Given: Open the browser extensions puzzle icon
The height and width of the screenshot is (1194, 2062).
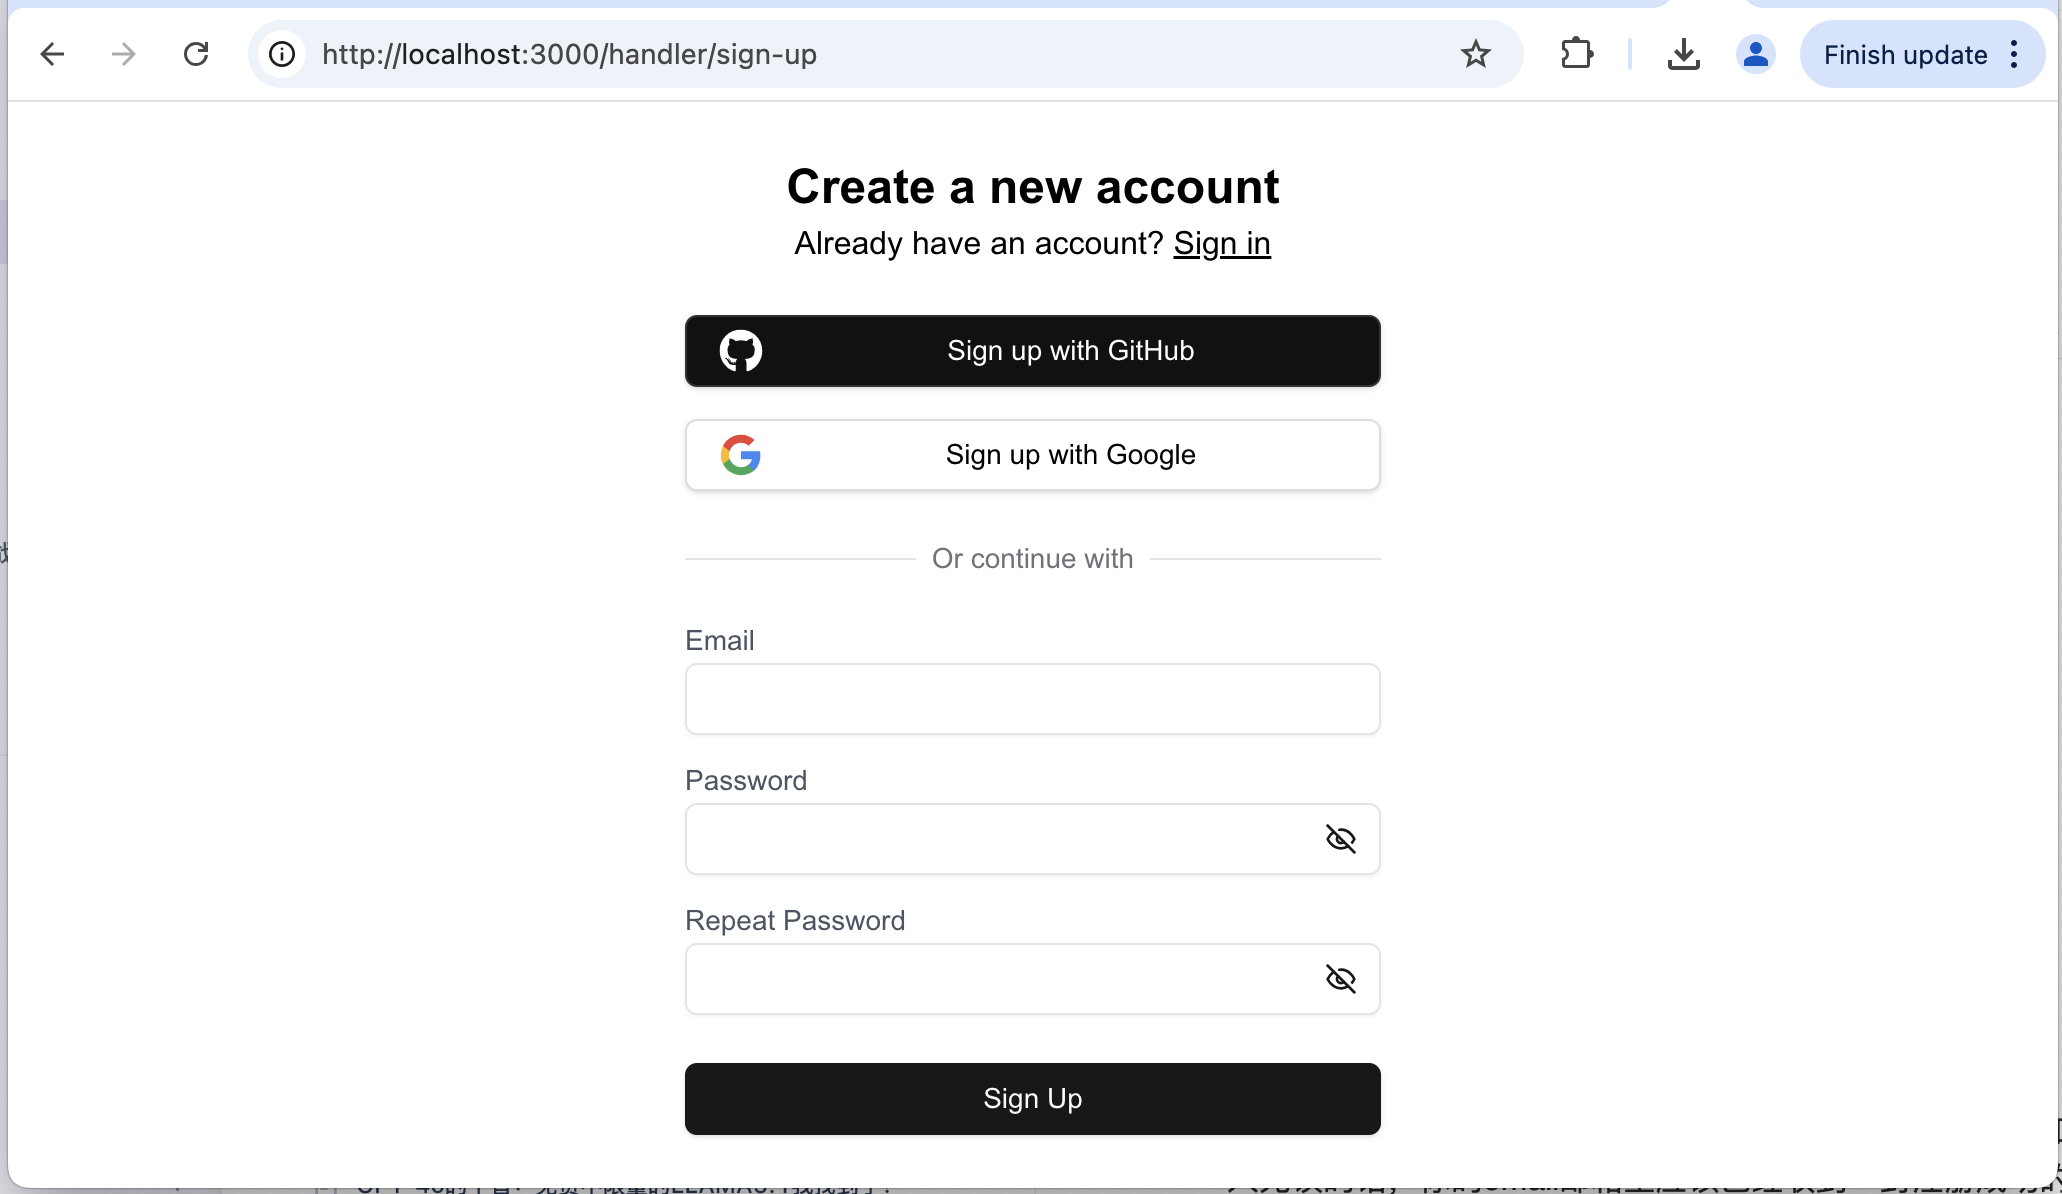Looking at the screenshot, I should pos(1577,54).
